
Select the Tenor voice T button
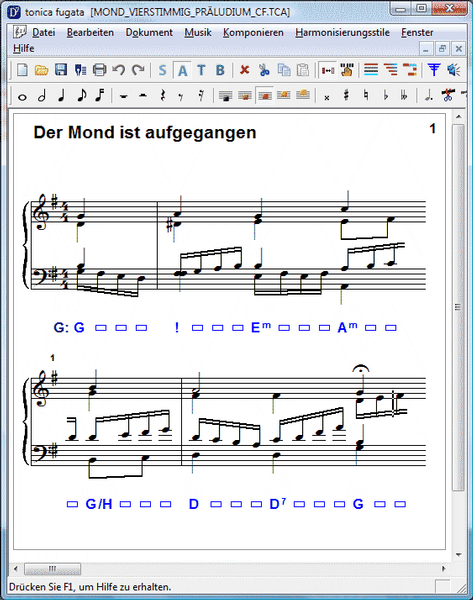pos(201,70)
